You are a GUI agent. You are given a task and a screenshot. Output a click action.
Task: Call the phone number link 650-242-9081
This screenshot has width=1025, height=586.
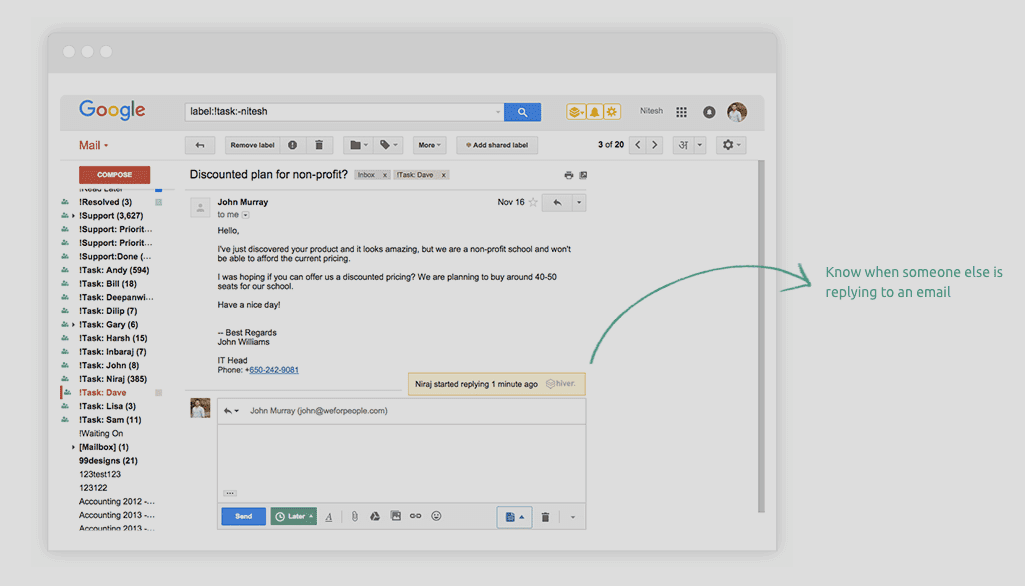(274, 370)
